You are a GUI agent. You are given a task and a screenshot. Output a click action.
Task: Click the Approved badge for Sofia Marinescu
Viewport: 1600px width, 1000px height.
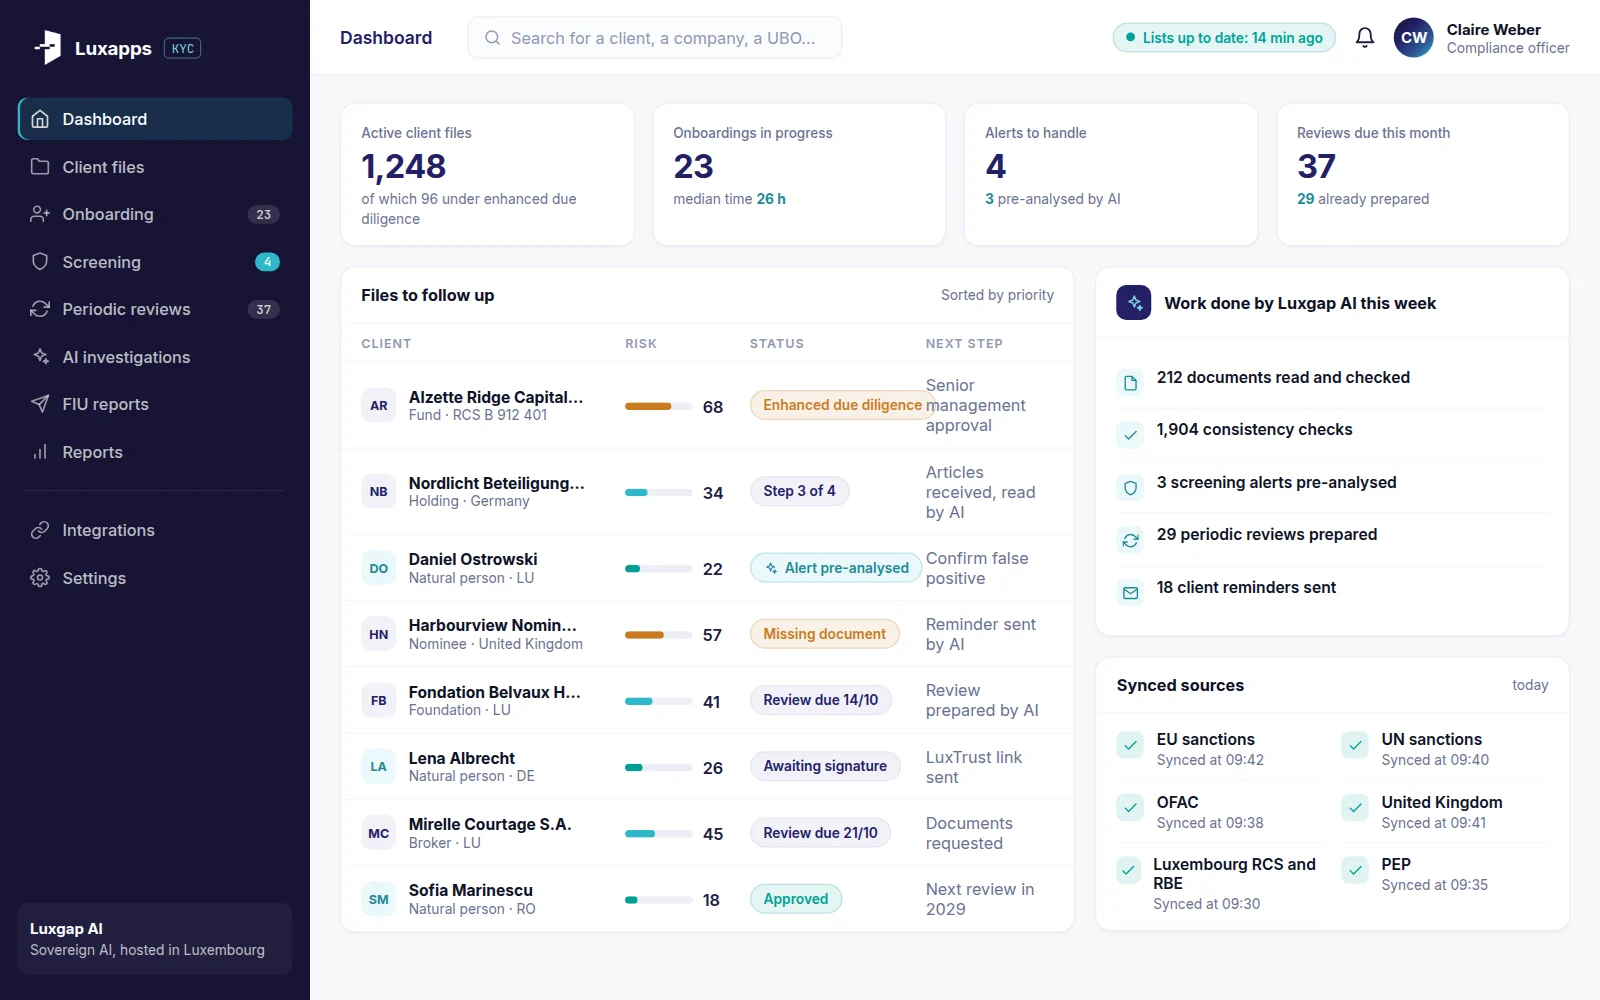(x=796, y=899)
